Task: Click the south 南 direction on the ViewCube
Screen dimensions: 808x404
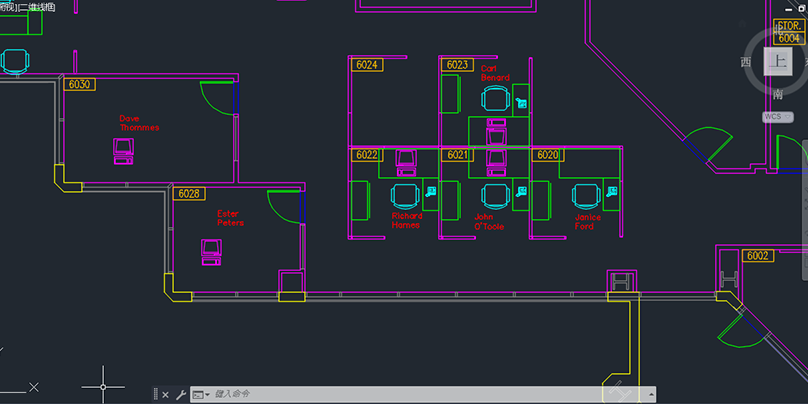Action: coord(778,94)
